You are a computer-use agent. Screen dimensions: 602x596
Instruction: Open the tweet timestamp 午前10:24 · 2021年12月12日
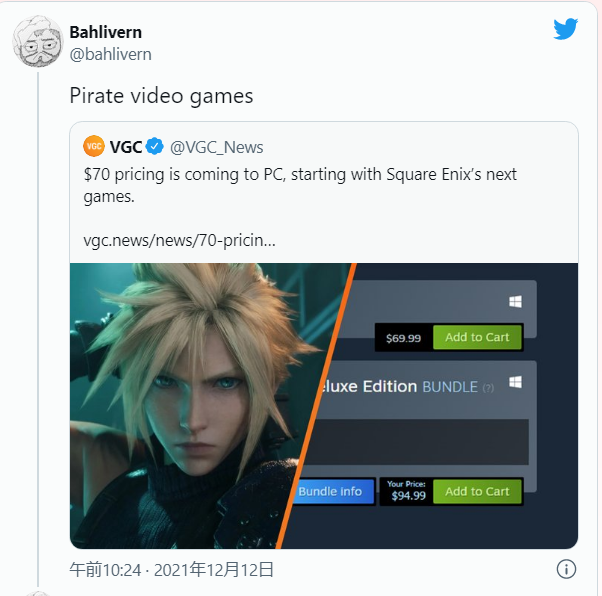pyautogui.click(x=171, y=570)
